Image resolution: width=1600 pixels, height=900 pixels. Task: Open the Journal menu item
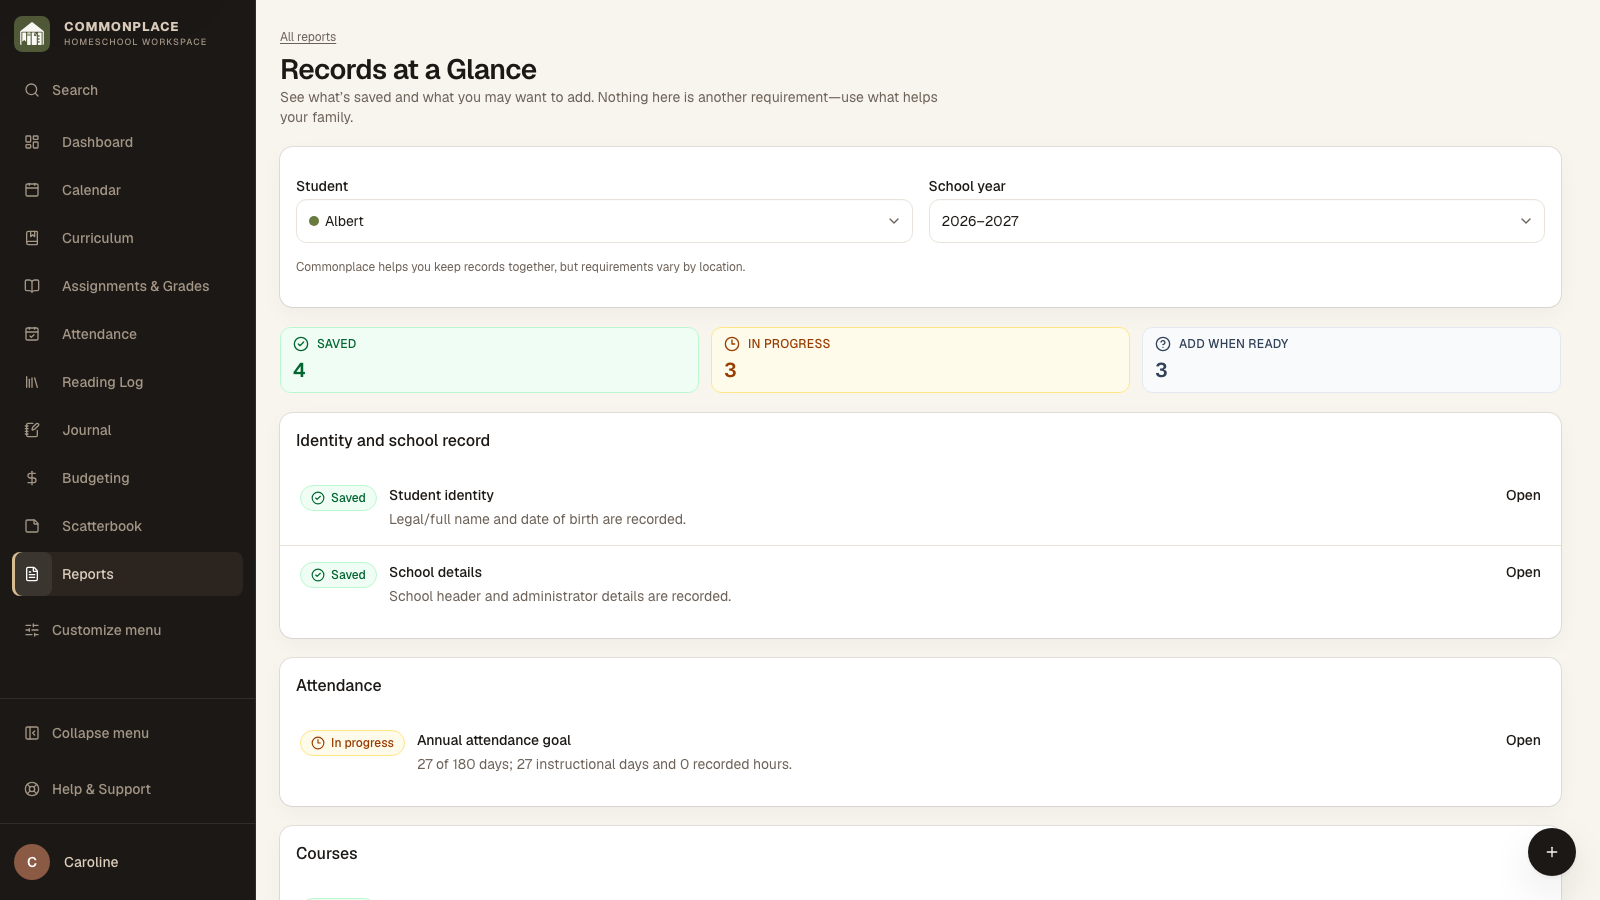click(128, 430)
